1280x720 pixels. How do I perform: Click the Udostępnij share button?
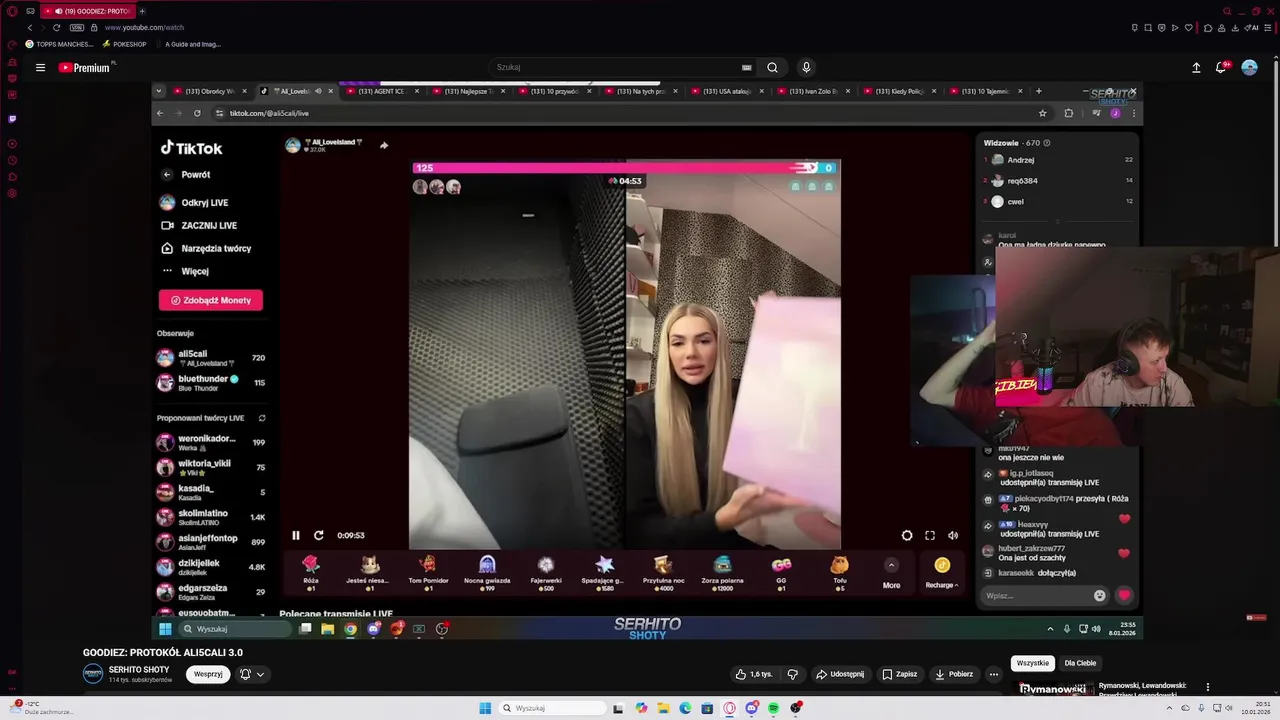point(840,674)
